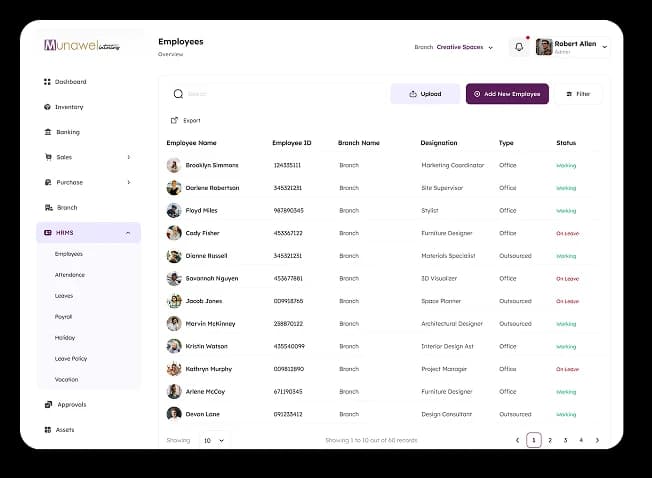Click Brooklyn Simmons avatar

click(x=174, y=165)
